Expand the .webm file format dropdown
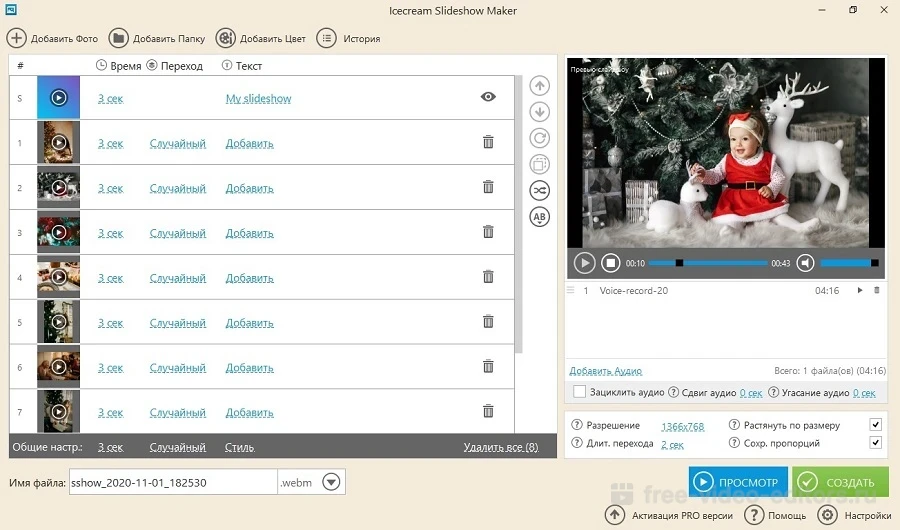 [x=331, y=483]
